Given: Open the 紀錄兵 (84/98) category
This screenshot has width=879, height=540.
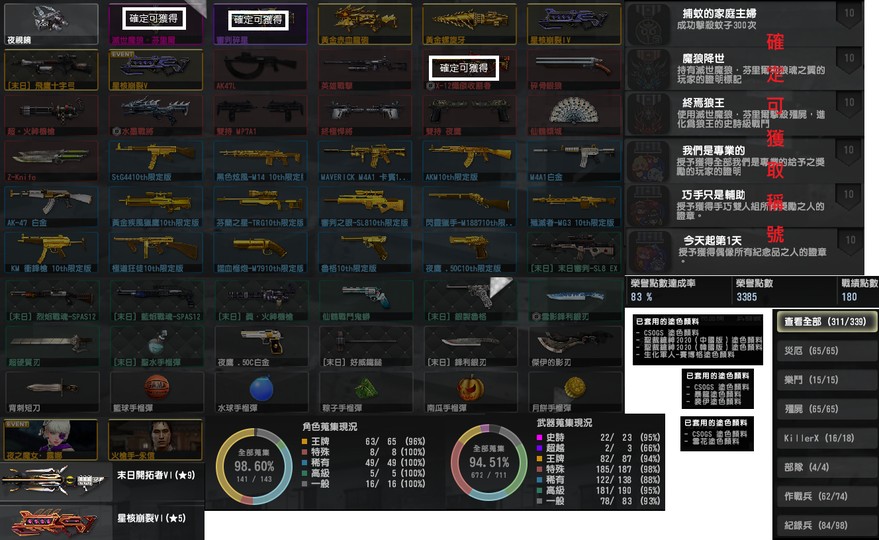Looking at the screenshot, I should pyautogui.click(x=827, y=525).
